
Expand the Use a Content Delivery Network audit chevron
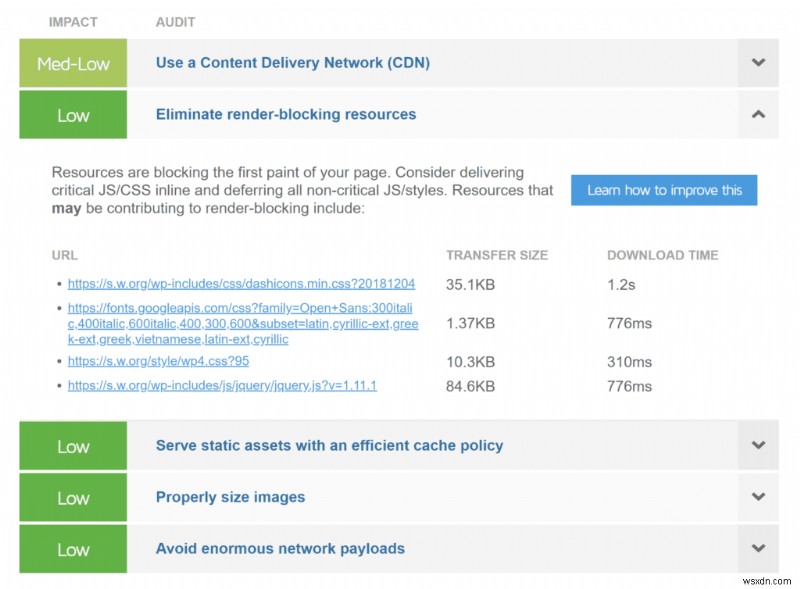(758, 63)
